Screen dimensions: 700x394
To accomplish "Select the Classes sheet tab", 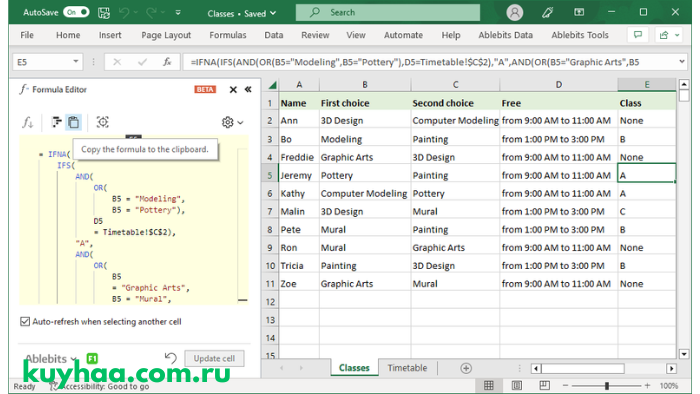I will click(354, 368).
